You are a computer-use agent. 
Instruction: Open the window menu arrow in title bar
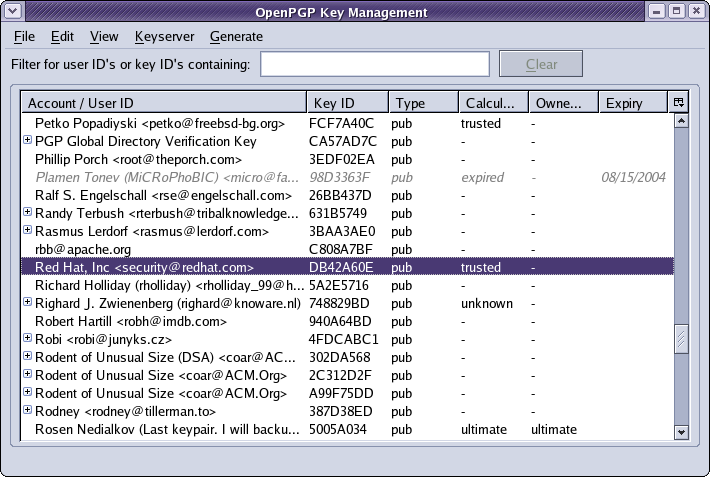coord(13,11)
